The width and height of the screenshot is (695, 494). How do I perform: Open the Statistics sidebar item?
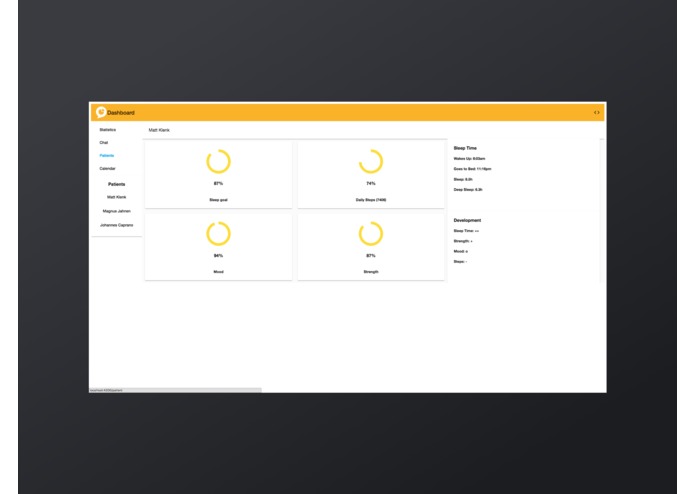click(x=108, y=130)
